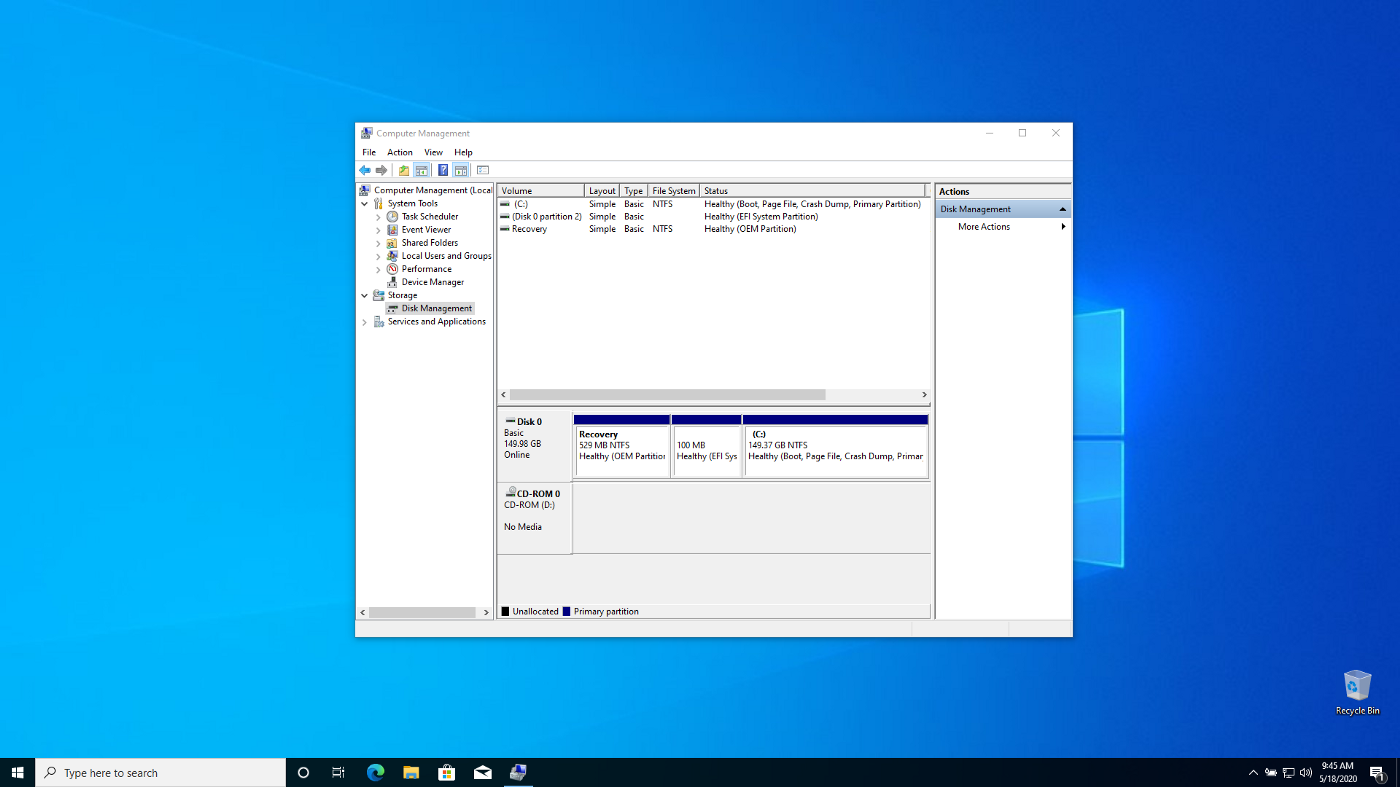Open Task View from the taskbar

click(x=339, y=772)
